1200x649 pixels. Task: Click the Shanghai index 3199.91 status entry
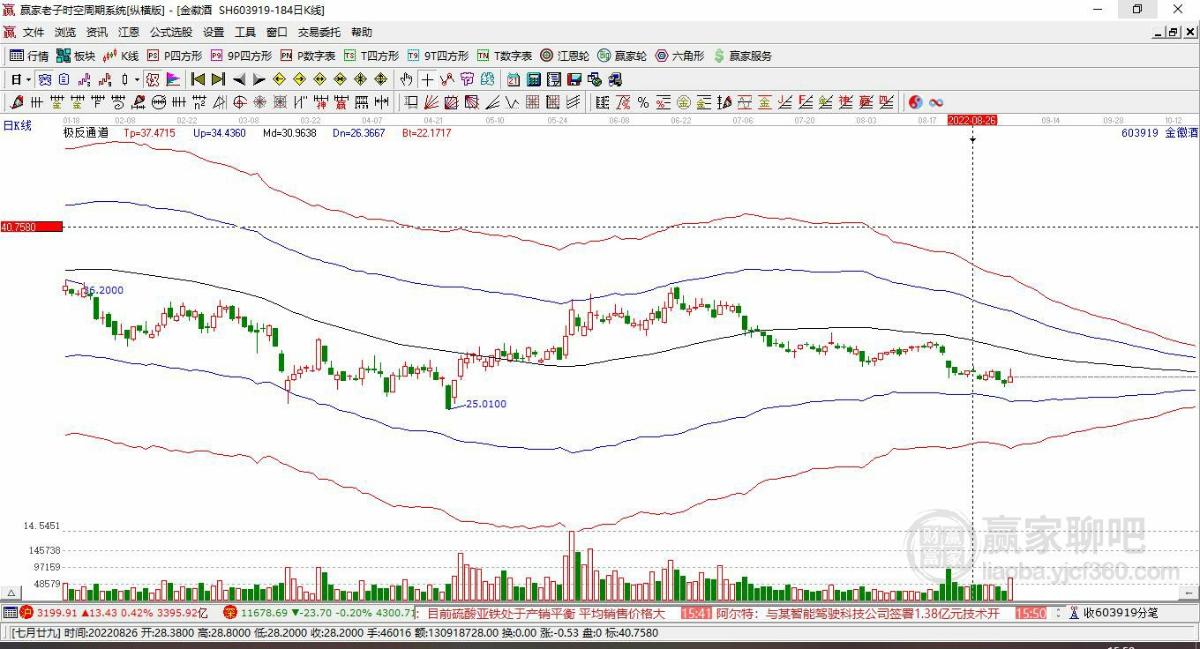click(x=122, y=613)
